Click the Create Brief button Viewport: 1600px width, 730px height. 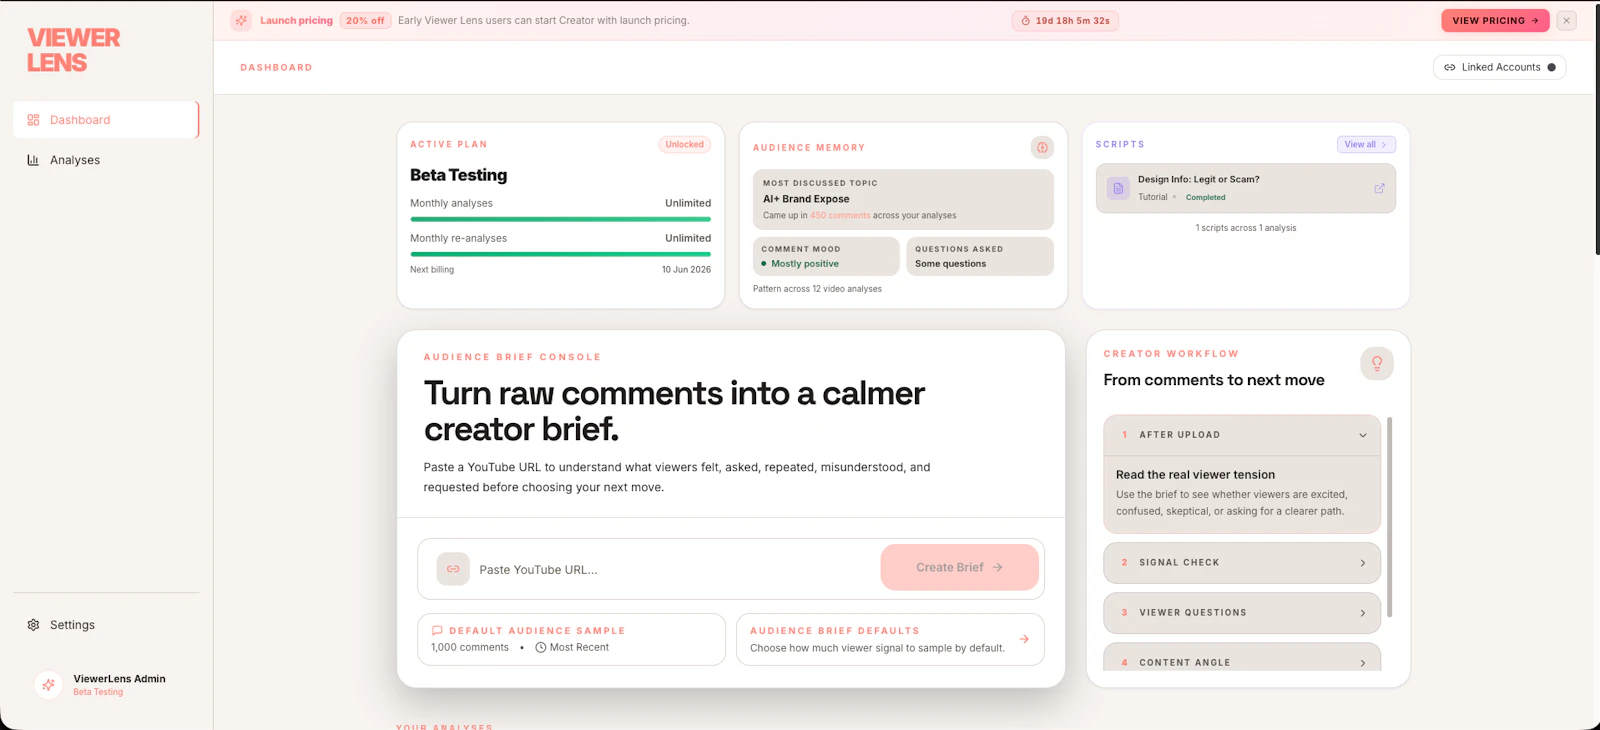(959, 567)
